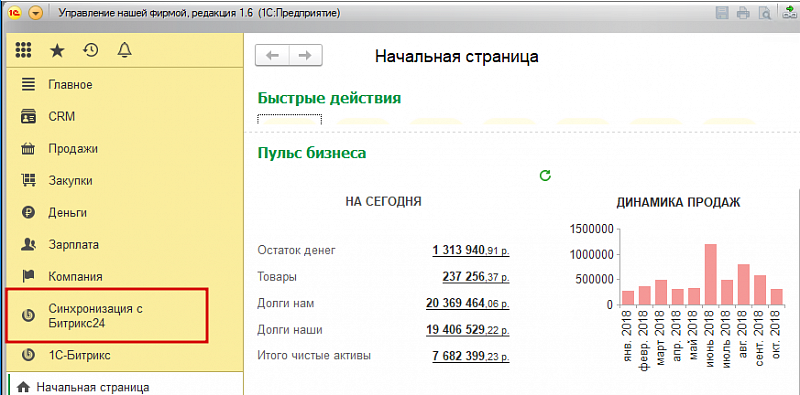
Task: Click the print preview icon in title bar
Action: [764, 13]
